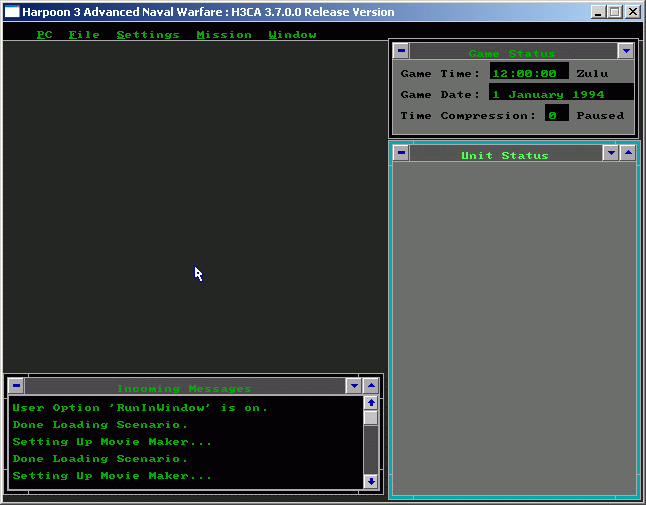This screenshot has height=505, width=646.
Task: Click the 'Paused' status text
Action: (x=600, y=115)
